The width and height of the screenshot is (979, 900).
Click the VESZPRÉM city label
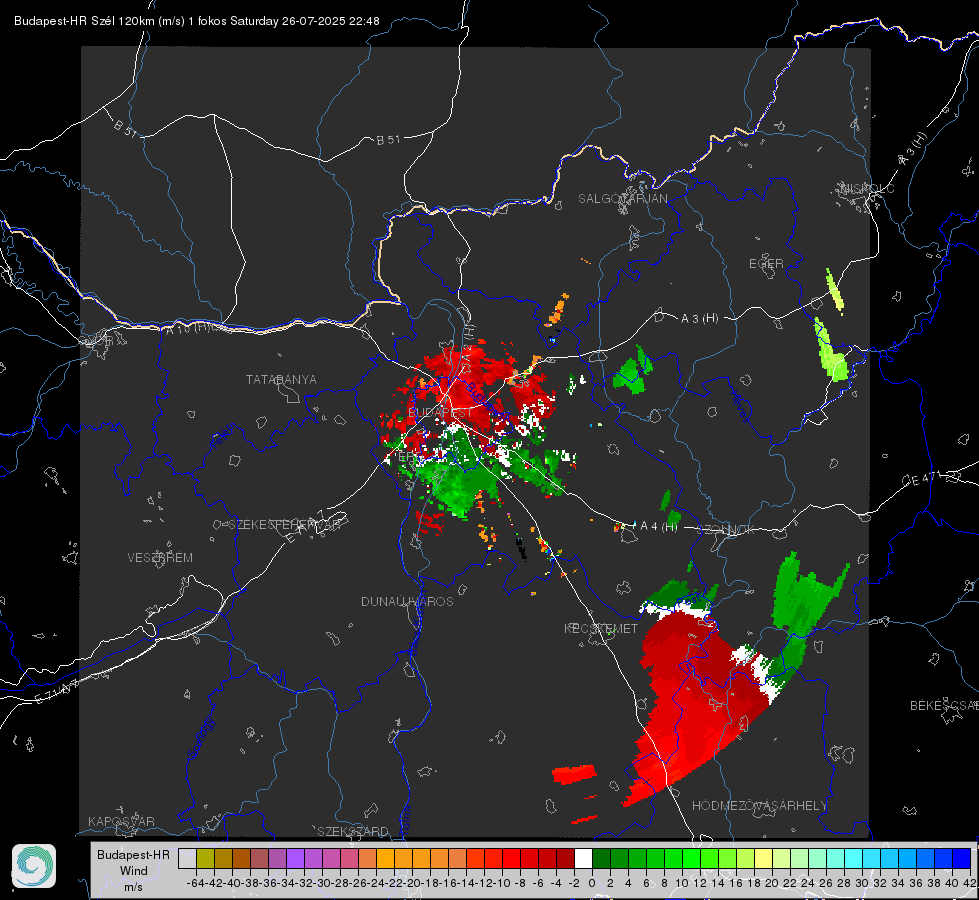coord(160,557)
